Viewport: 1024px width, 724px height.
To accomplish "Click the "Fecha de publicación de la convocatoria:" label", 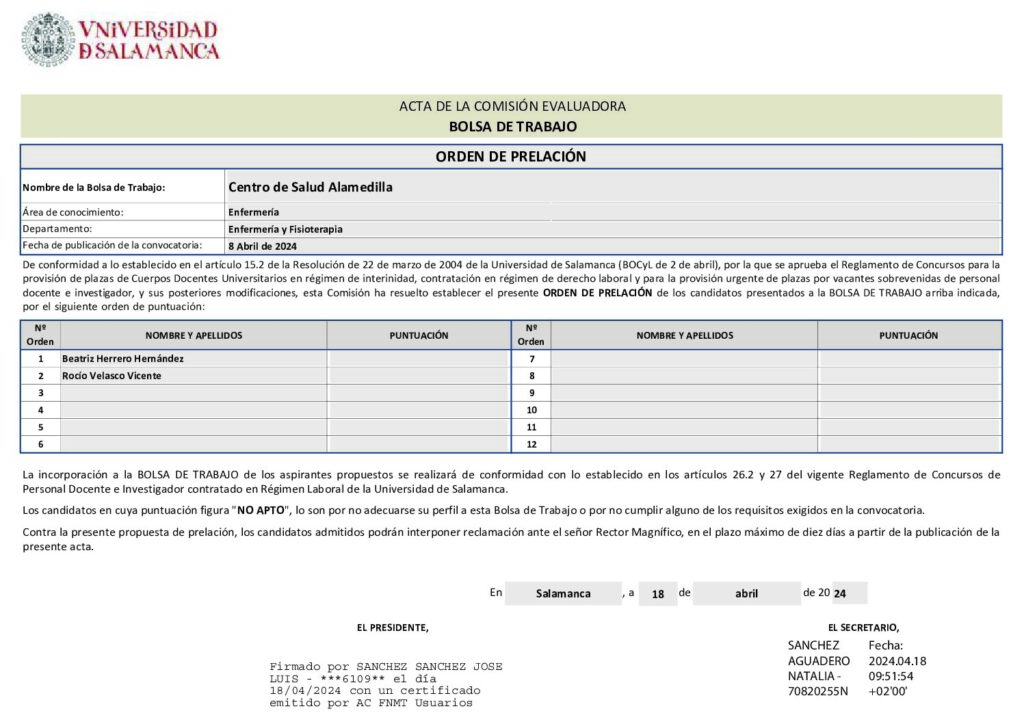I will pyautogui.click(x=112, y=245).
